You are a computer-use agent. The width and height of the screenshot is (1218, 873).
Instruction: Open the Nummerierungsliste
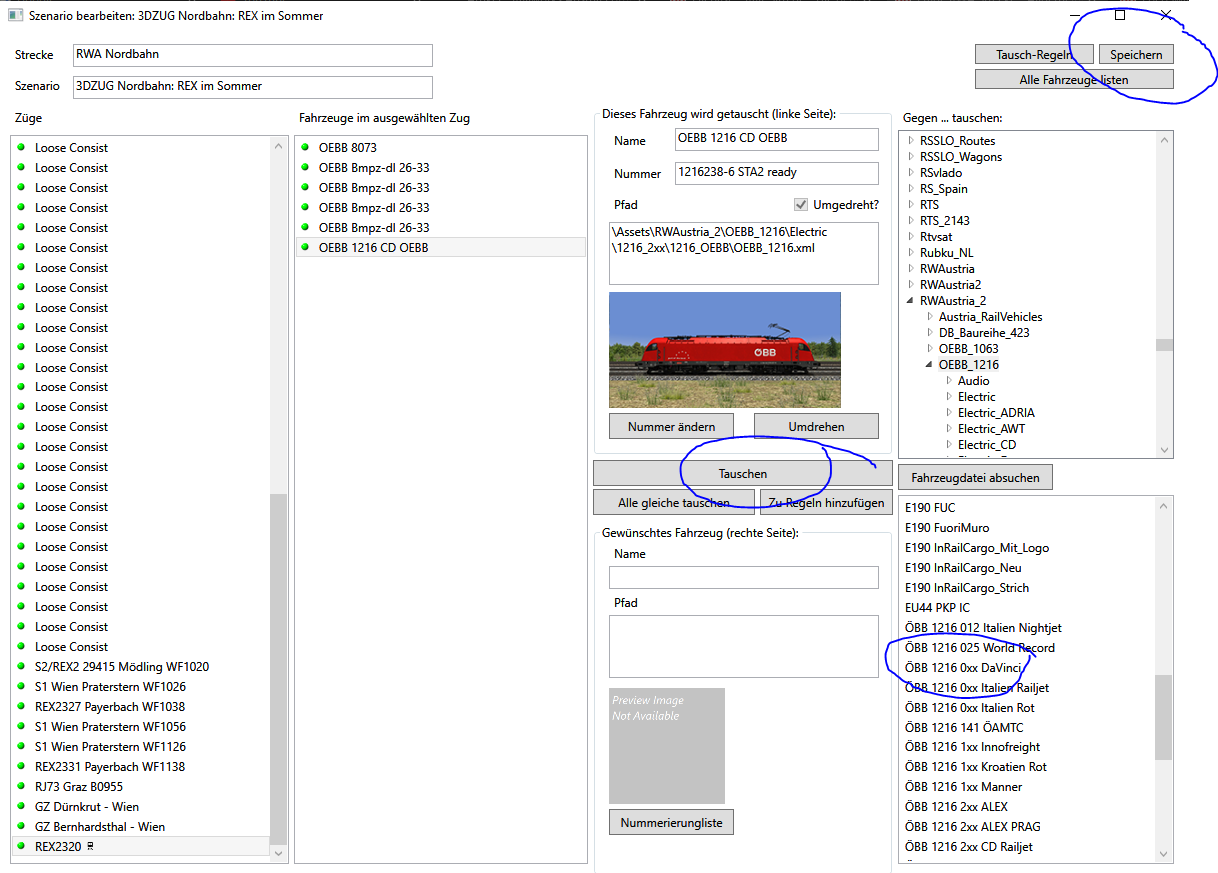tap(671, 822)
